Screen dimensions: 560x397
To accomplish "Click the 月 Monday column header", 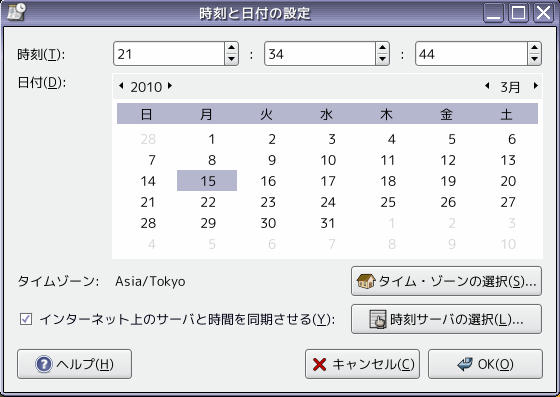I will point(206,114).
